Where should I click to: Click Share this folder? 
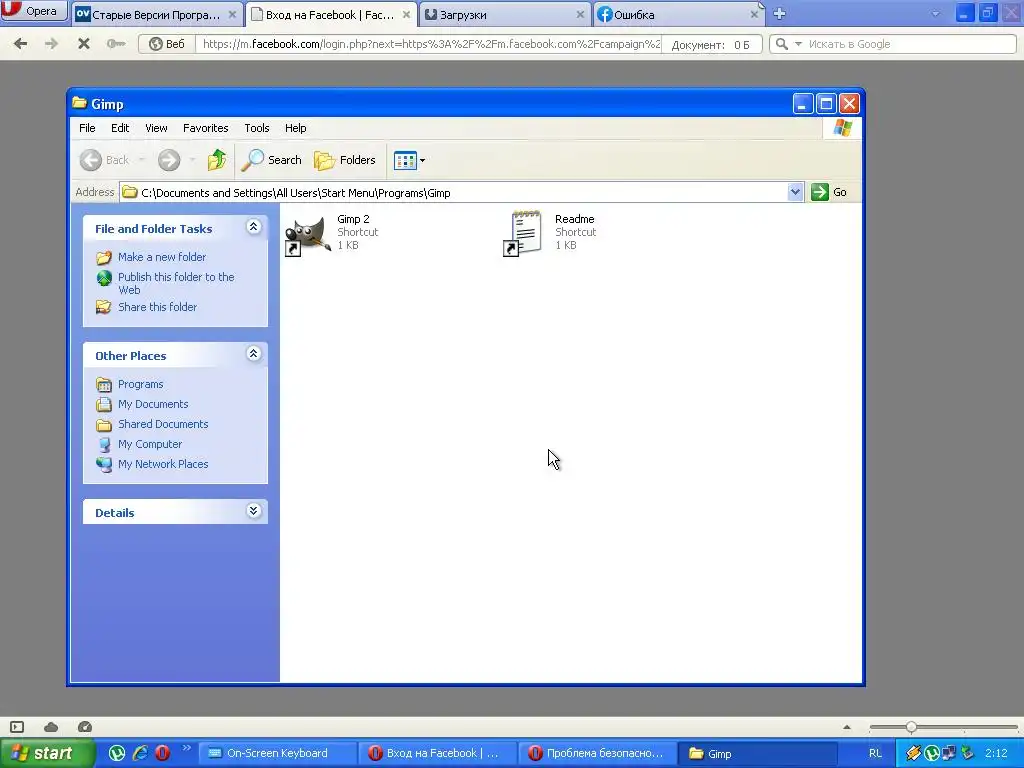coord(157,307)
